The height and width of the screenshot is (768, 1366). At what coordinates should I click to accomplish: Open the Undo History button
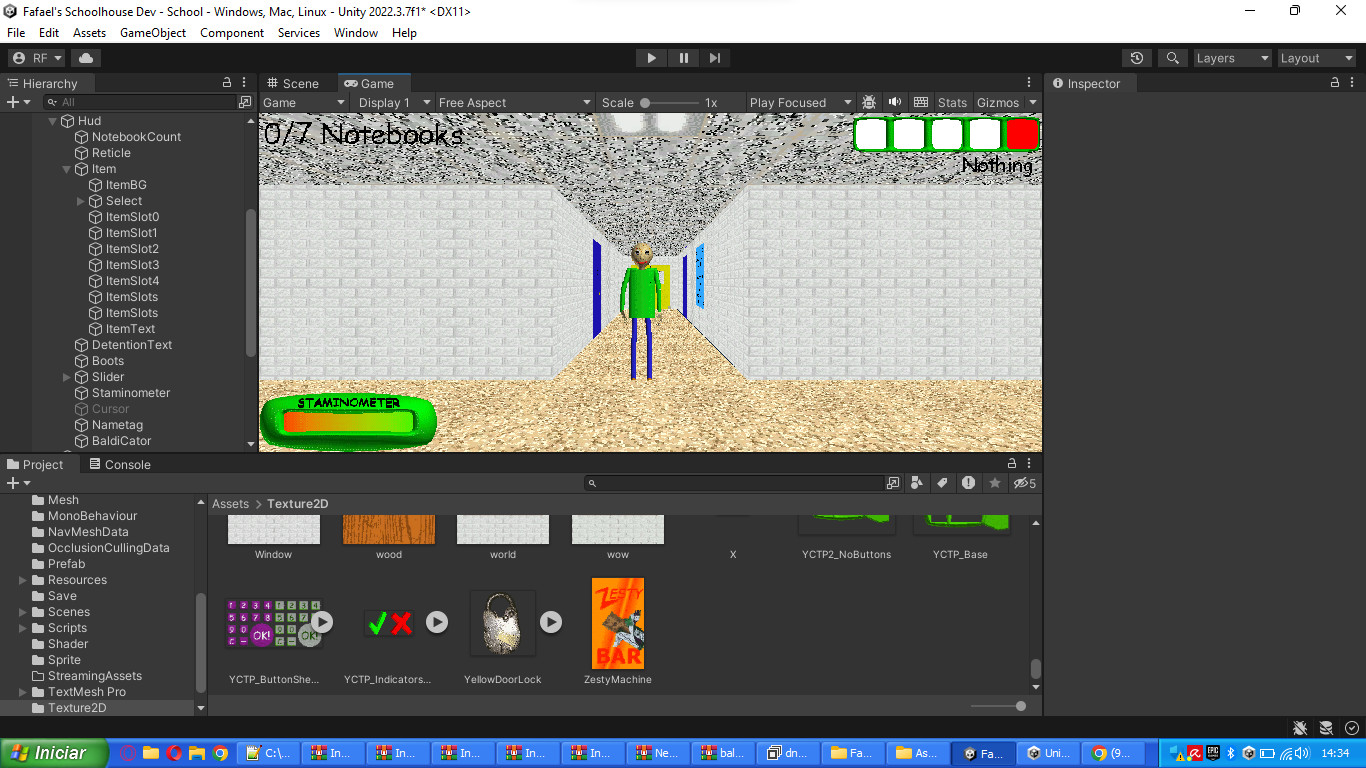tap(1136, 58)
